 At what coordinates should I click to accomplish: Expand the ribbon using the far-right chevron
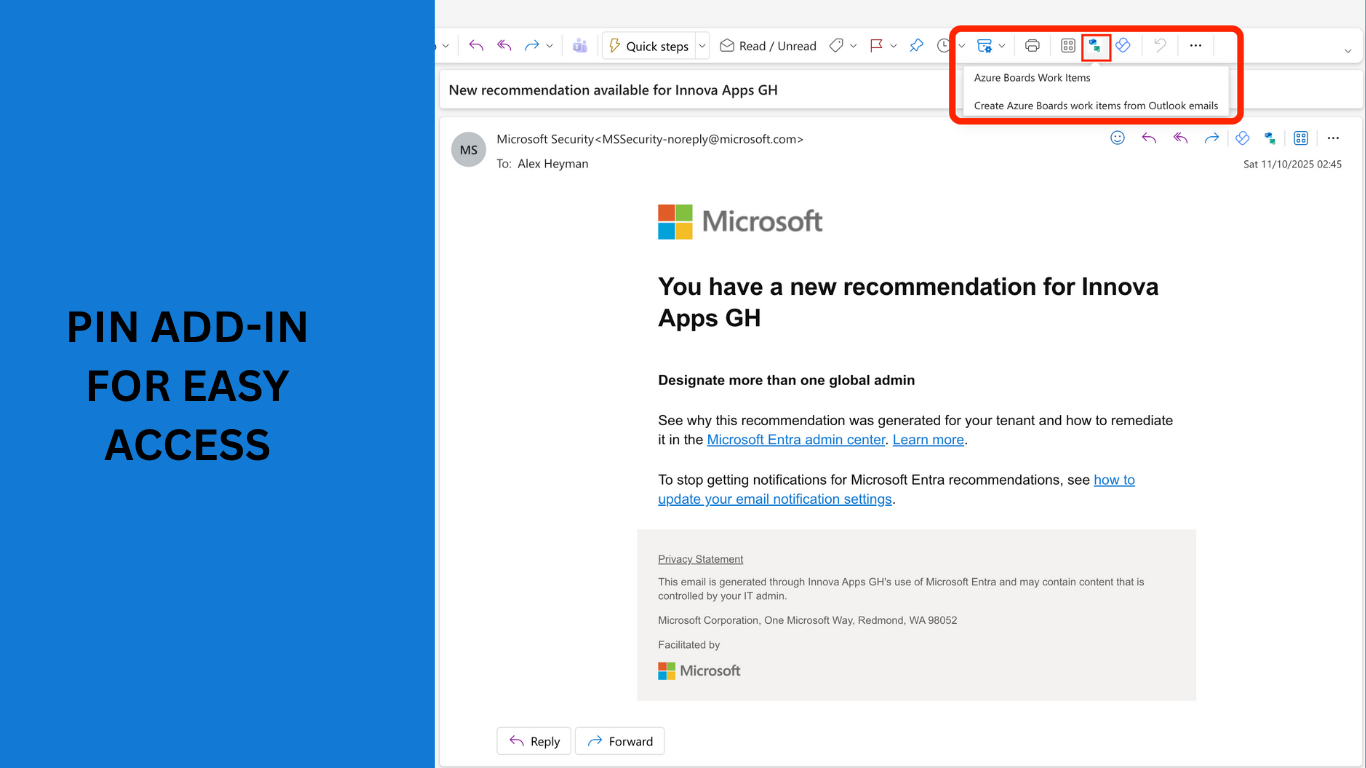point(1348,50)
